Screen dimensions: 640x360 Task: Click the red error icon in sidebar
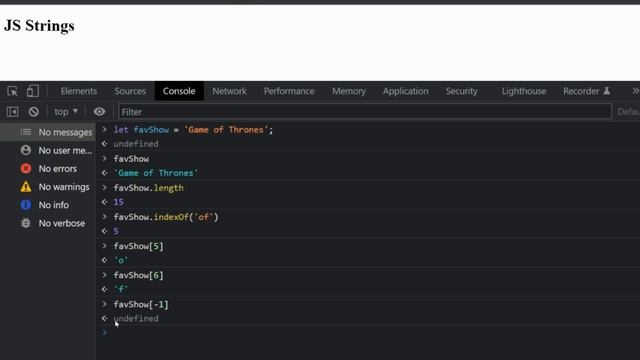[26, 168]
